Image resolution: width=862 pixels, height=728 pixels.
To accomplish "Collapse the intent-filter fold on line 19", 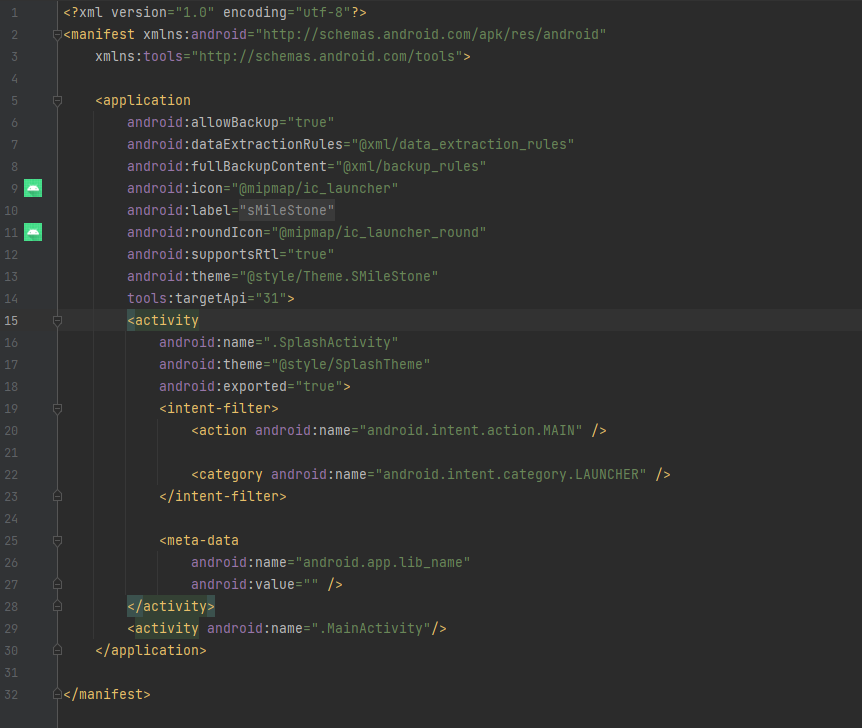I will click(x=57, y=409).
